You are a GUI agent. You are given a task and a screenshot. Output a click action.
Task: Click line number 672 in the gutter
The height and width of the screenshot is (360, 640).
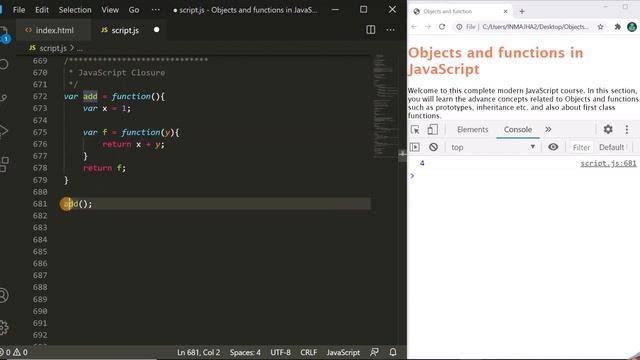click(40, 97)
